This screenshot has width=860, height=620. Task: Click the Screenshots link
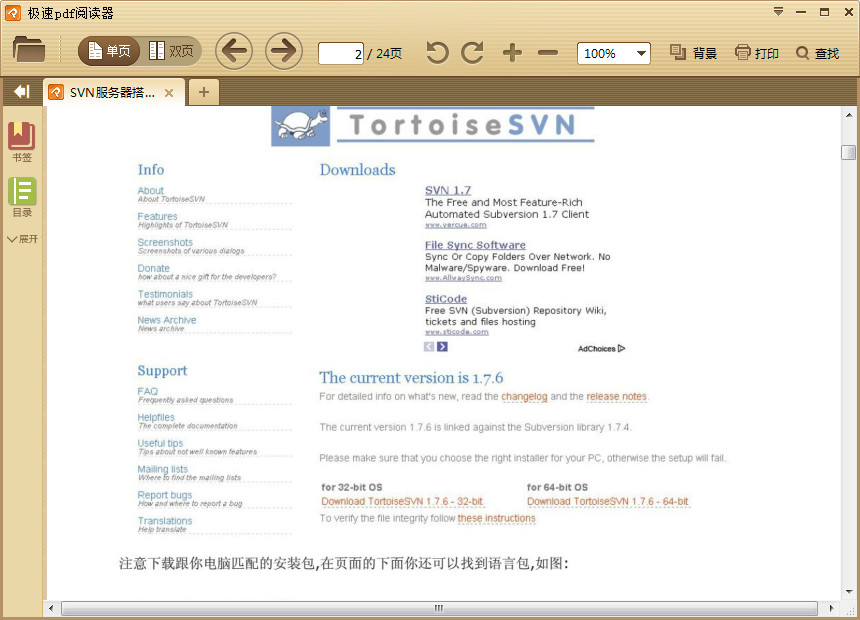tap(165, 242)
